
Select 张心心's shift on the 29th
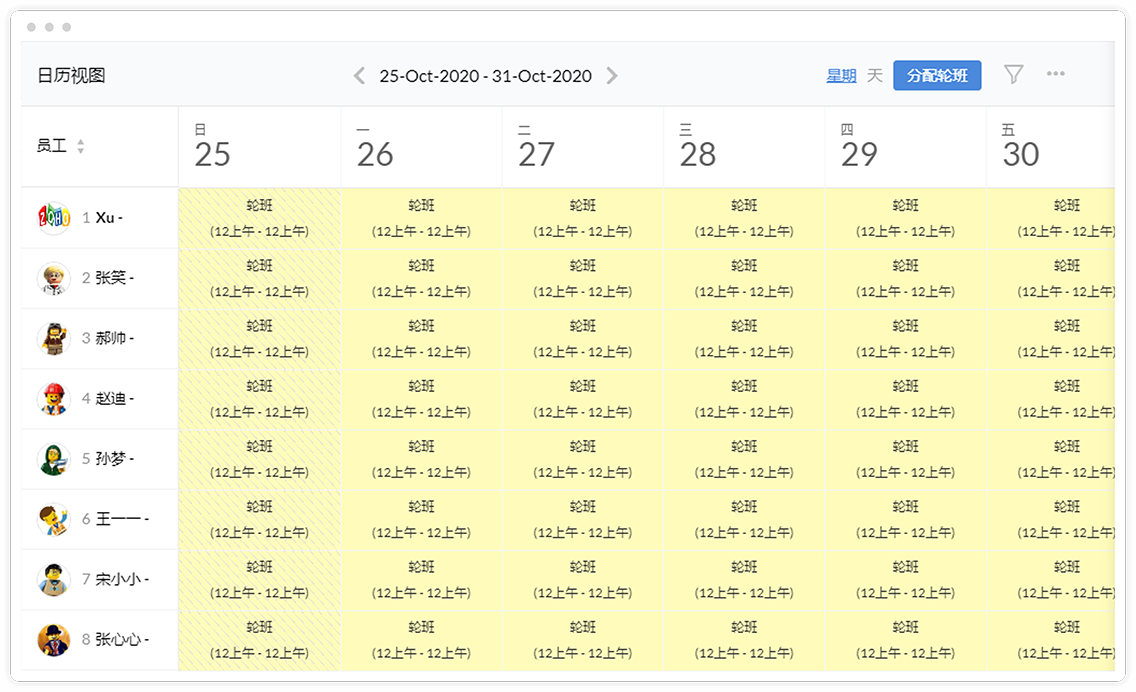tap(906, 640)
